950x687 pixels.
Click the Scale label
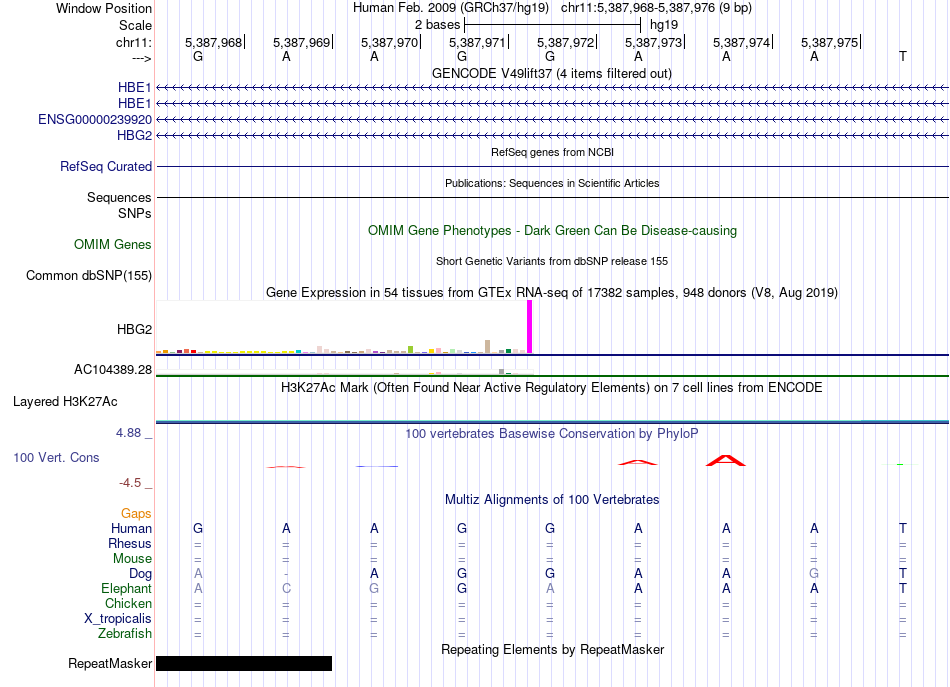click(135, 25)
